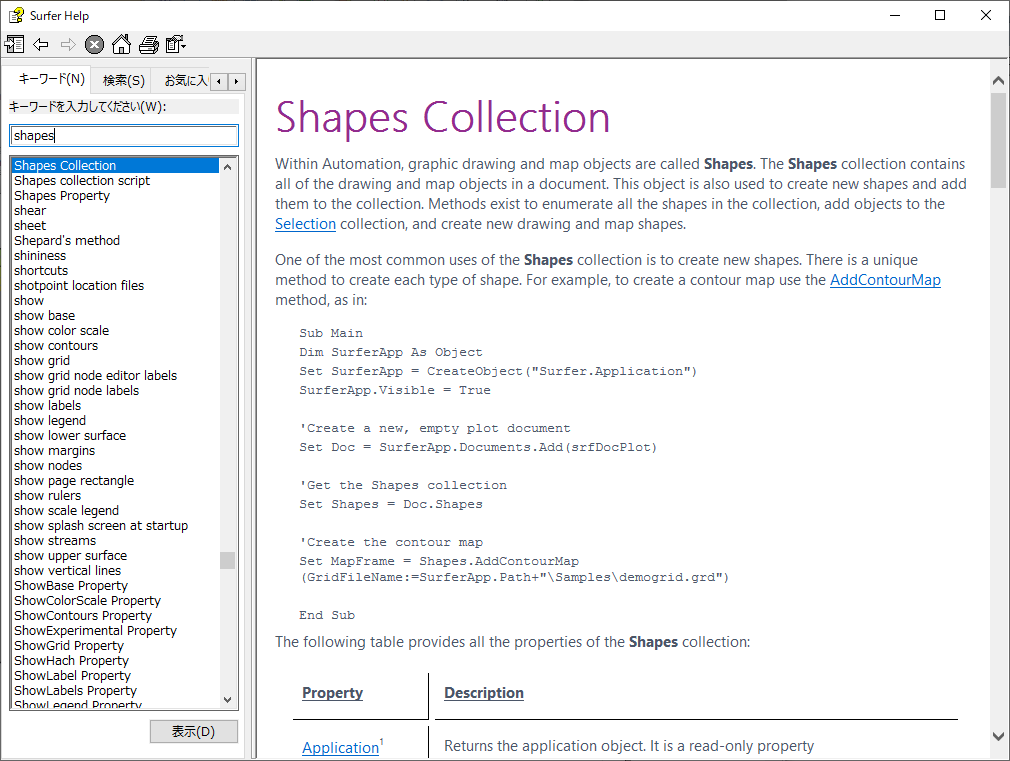Print the current help topic
This screenshot has width=1010, height=761.
(x=148, y=44)
